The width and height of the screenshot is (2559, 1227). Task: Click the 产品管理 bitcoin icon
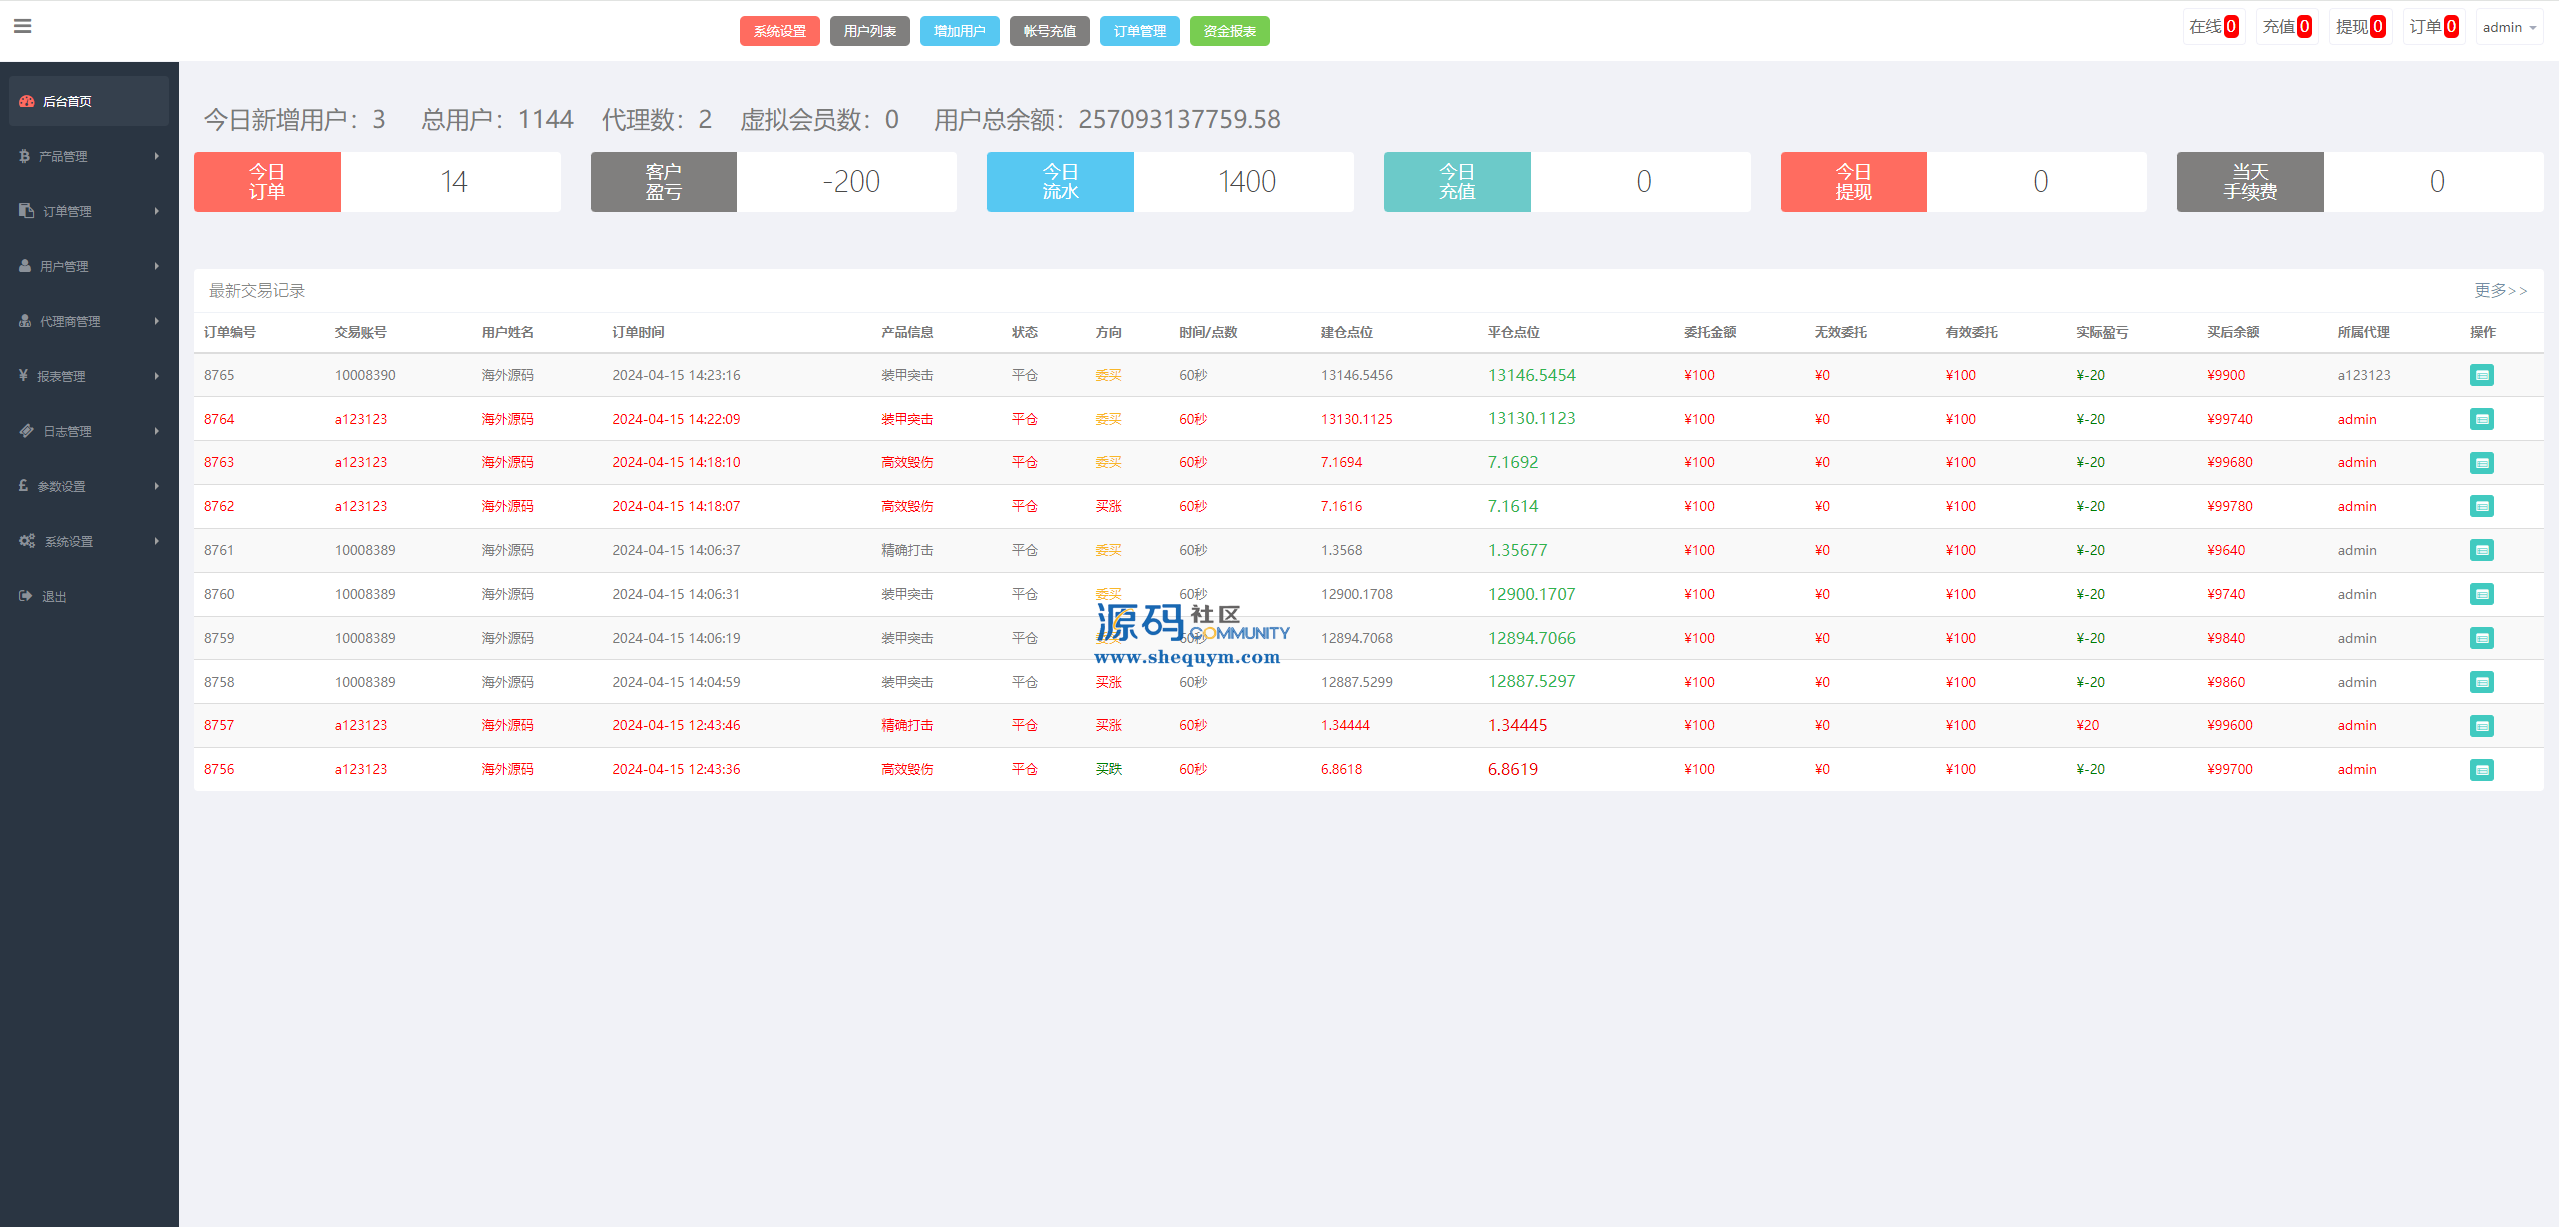[x=24, y=156]
